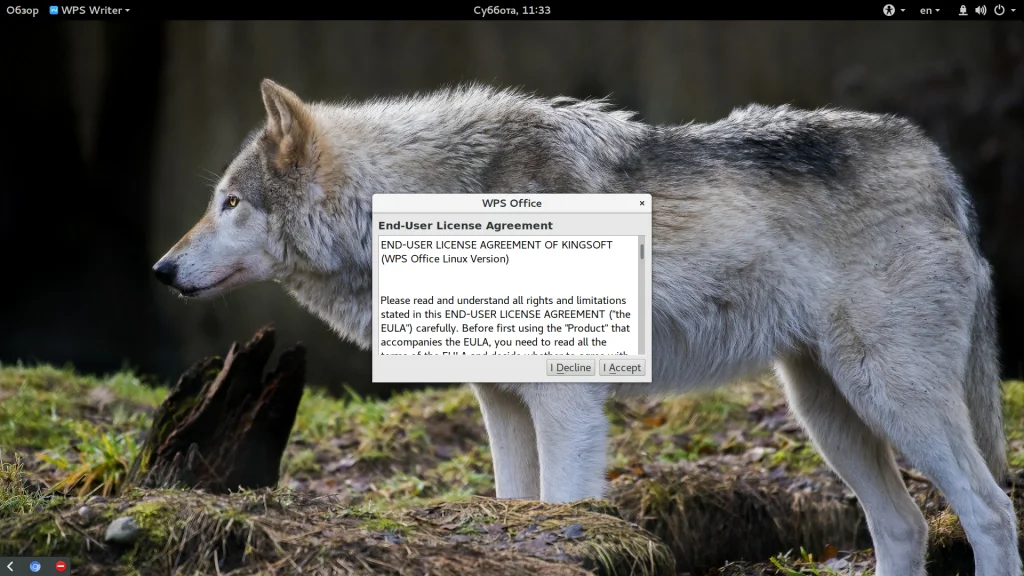1024x576 pixels.
Task: Collapse the bottom tray with left chevron
Action: coord(10,566)
